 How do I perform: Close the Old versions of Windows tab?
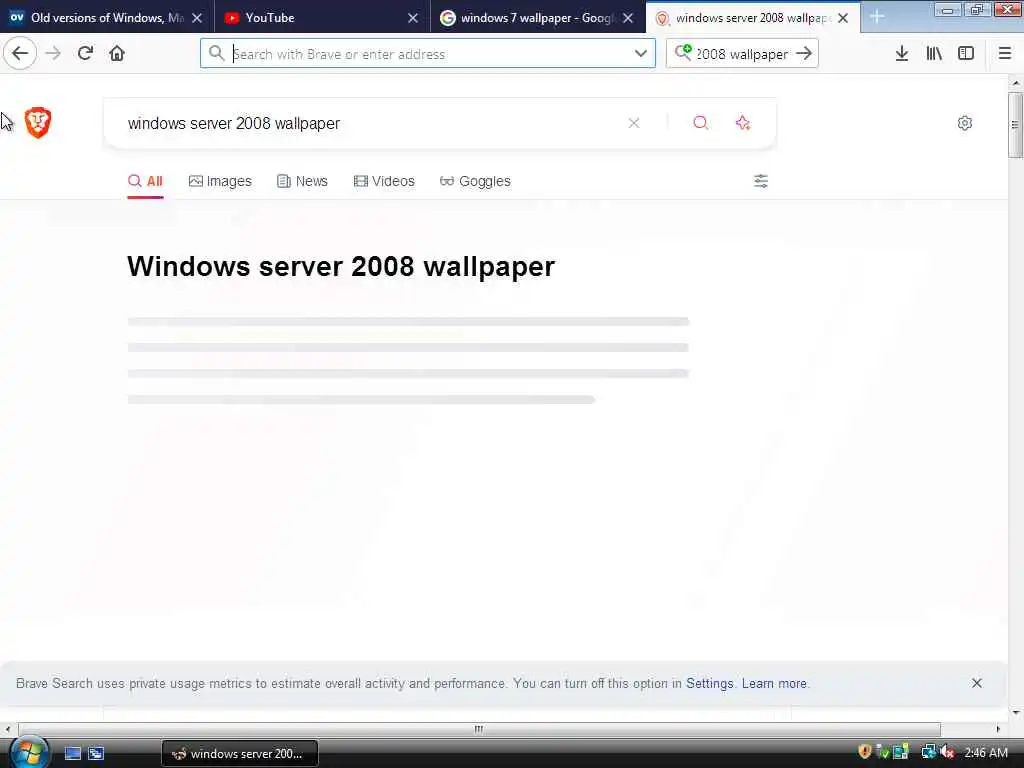point(197,18)
